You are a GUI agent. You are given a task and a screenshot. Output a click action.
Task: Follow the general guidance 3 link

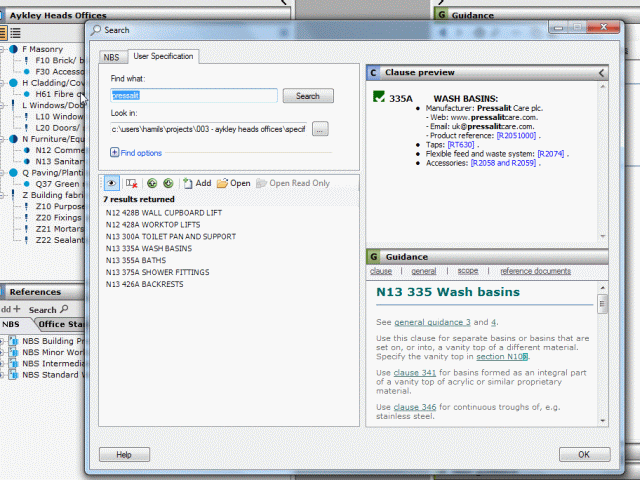(432, 322)
